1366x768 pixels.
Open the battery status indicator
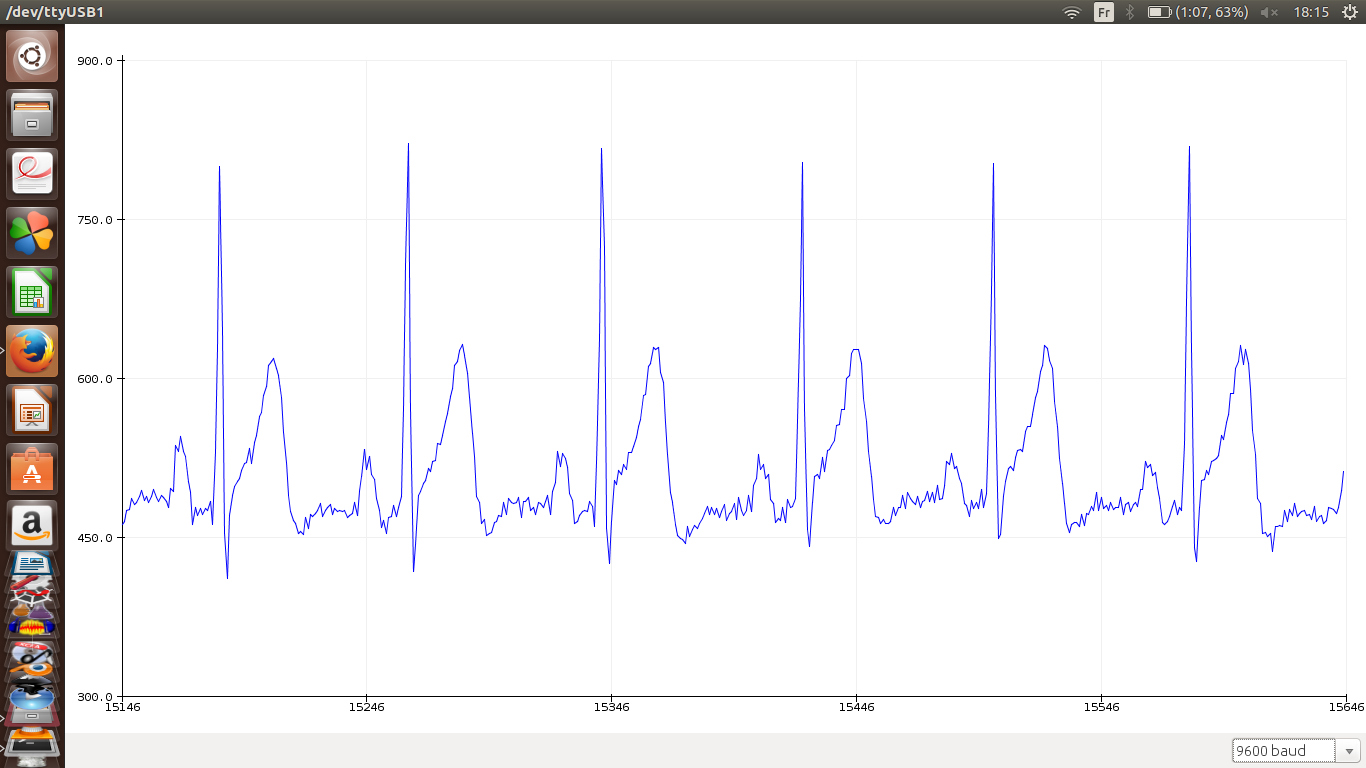click(x=1198, y=12)
